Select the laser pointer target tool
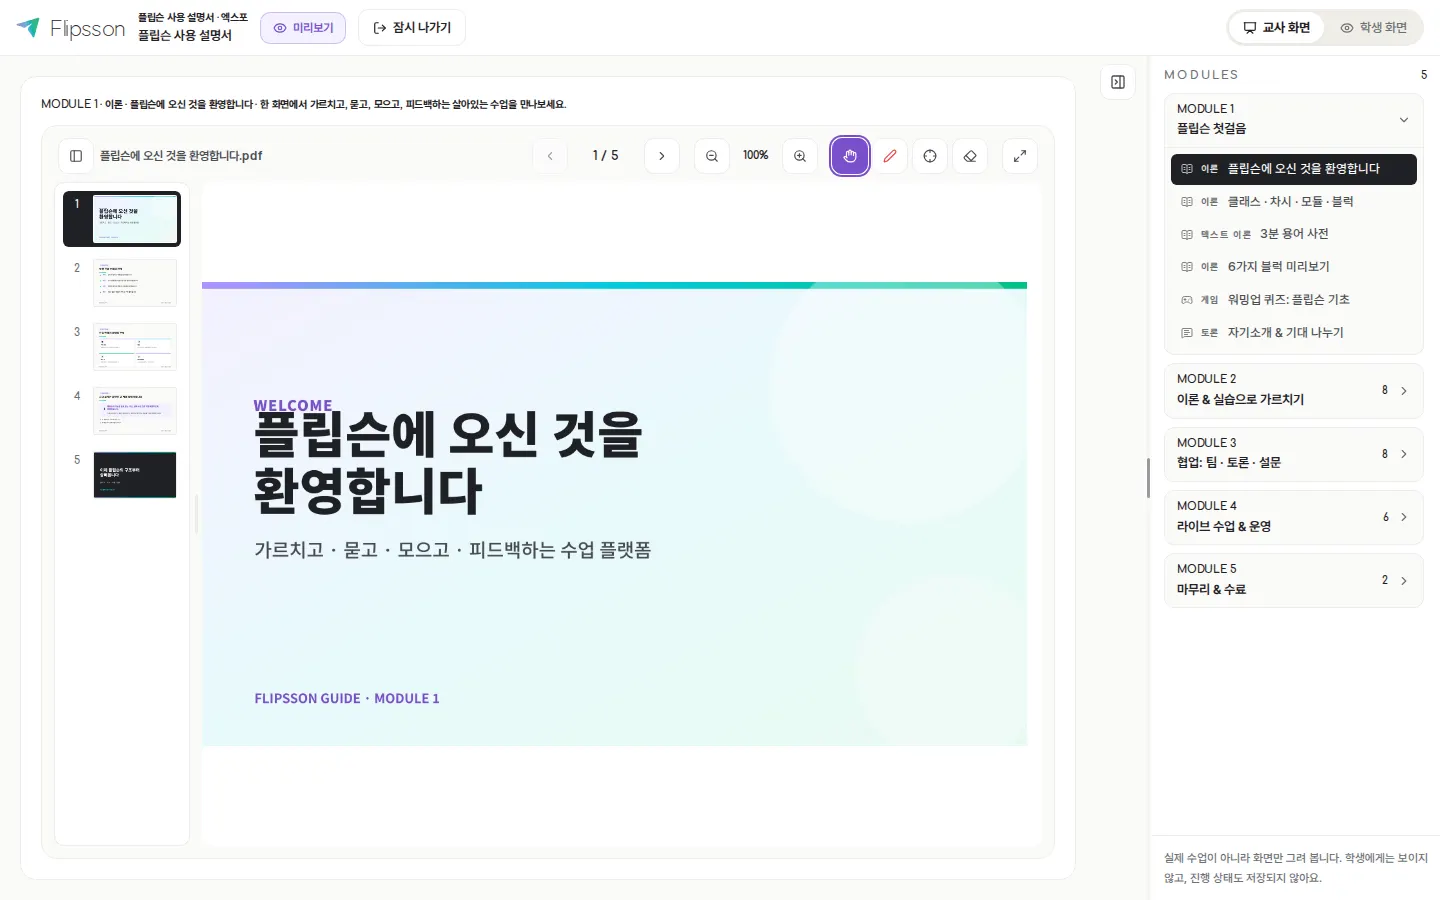This screenshot has height=900, width=1440. pyautogui.click(x=930, y=156)
